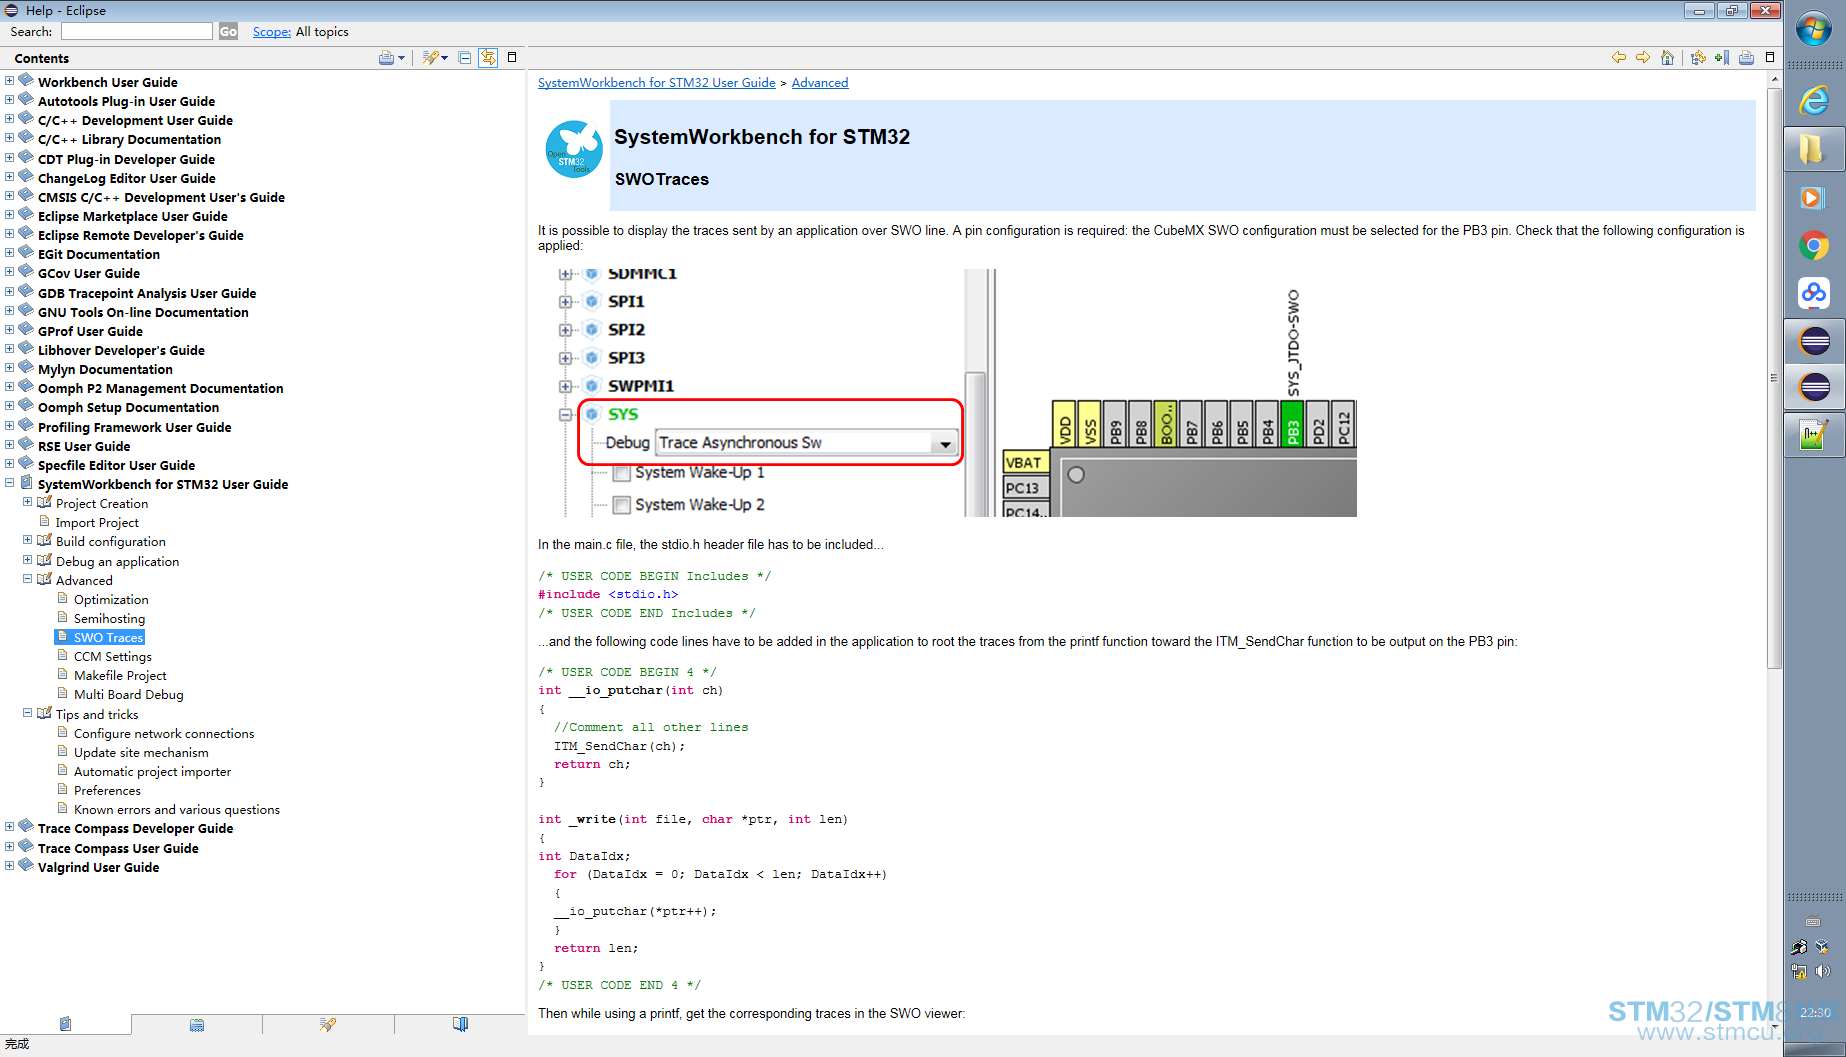Go forward to the next help page
Image resolution: width=1846 pixels, height=1057 pixels.
point(1643,58)
